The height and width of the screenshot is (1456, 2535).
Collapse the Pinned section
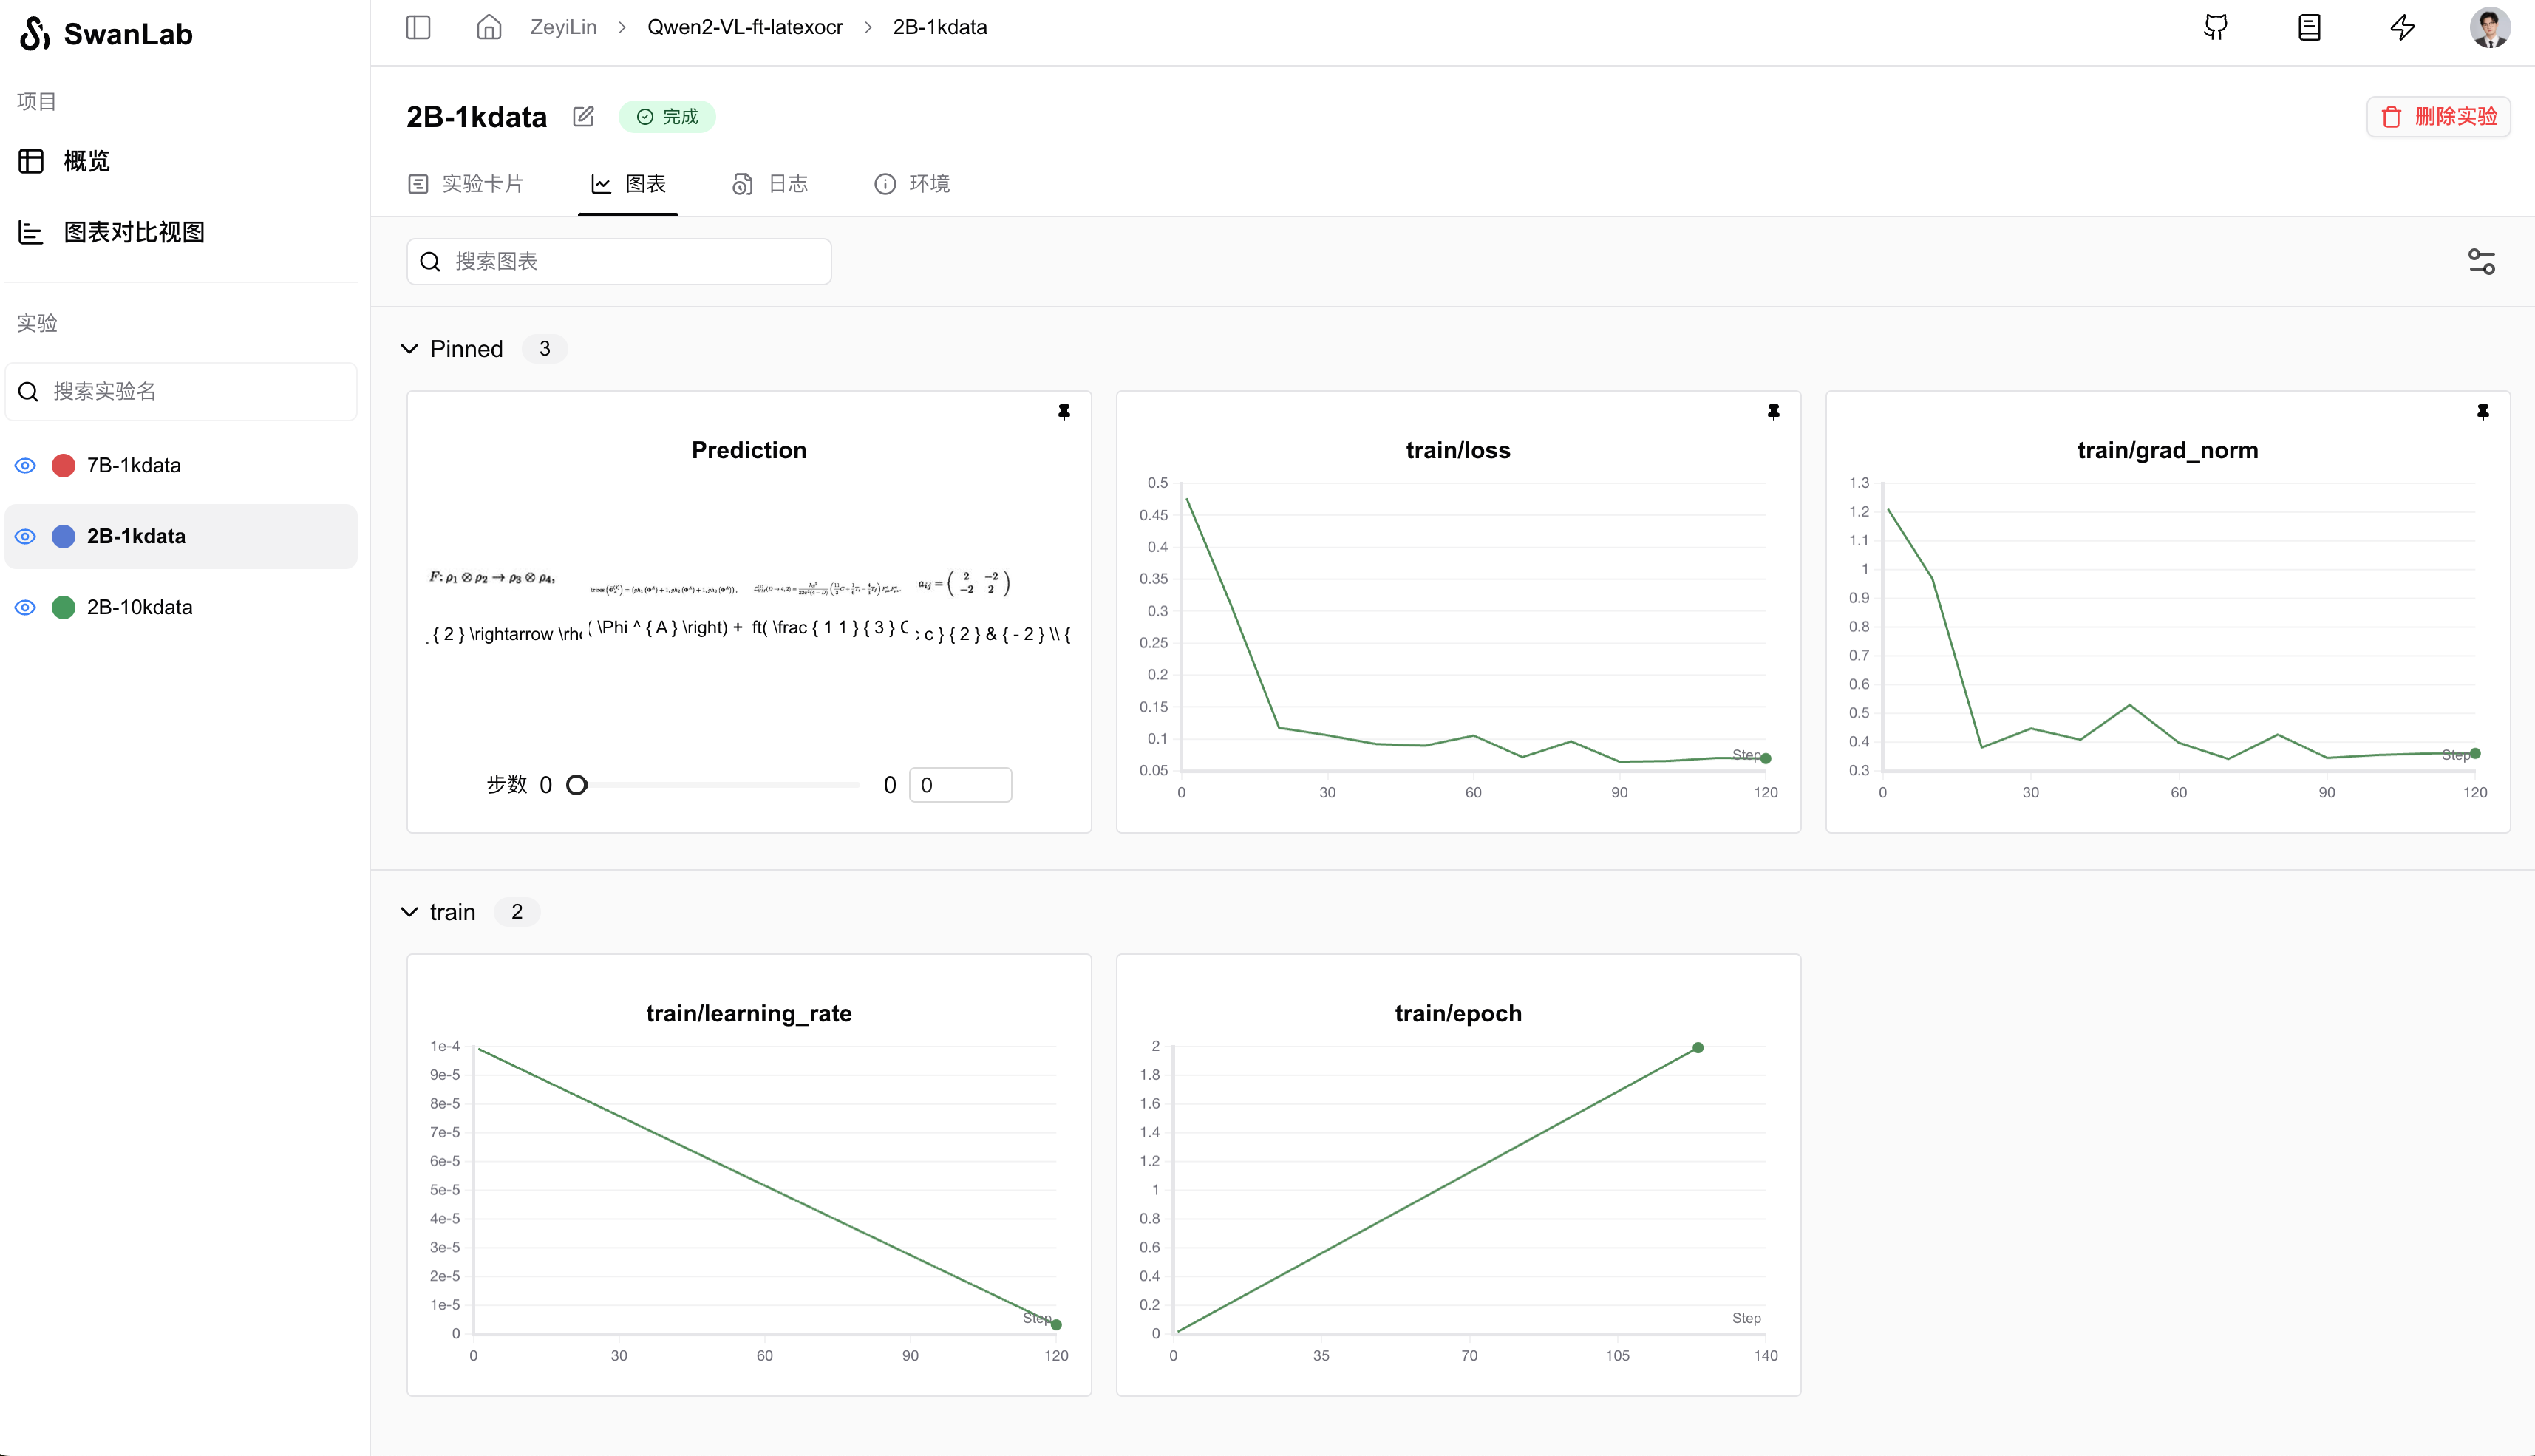[x=409, y=349]
